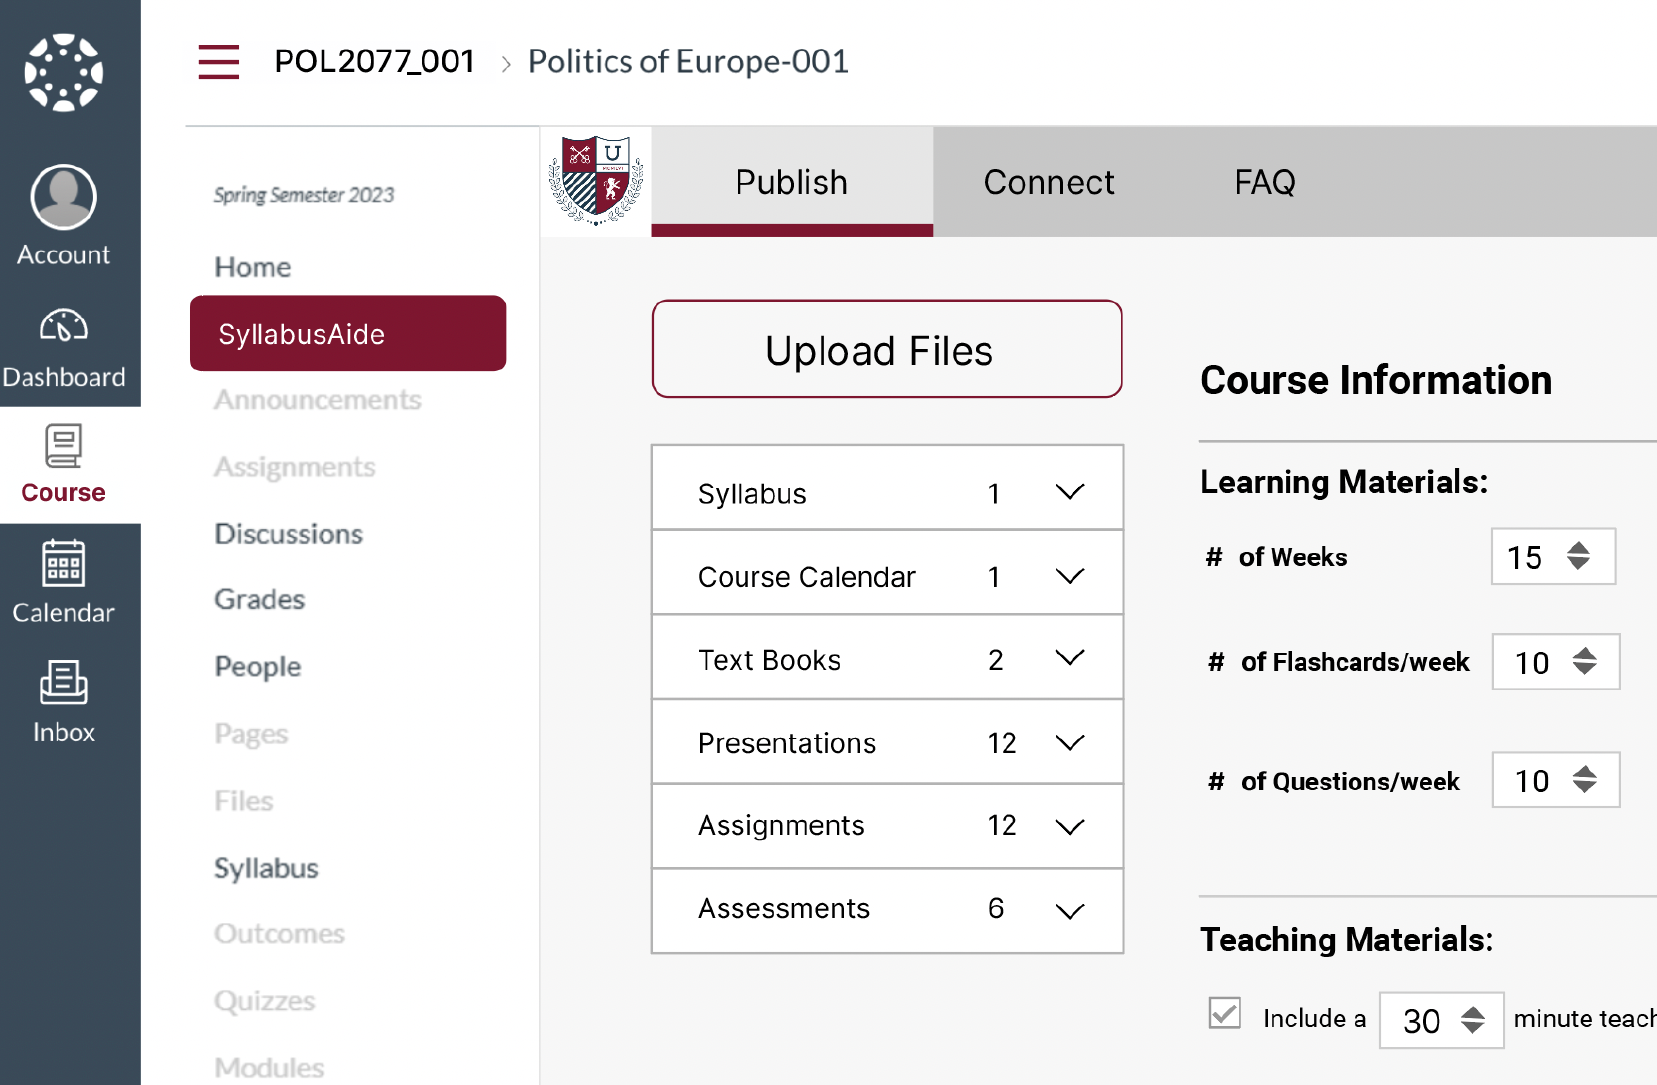
Task: Expand the Presentations list
Action: 1069,743
